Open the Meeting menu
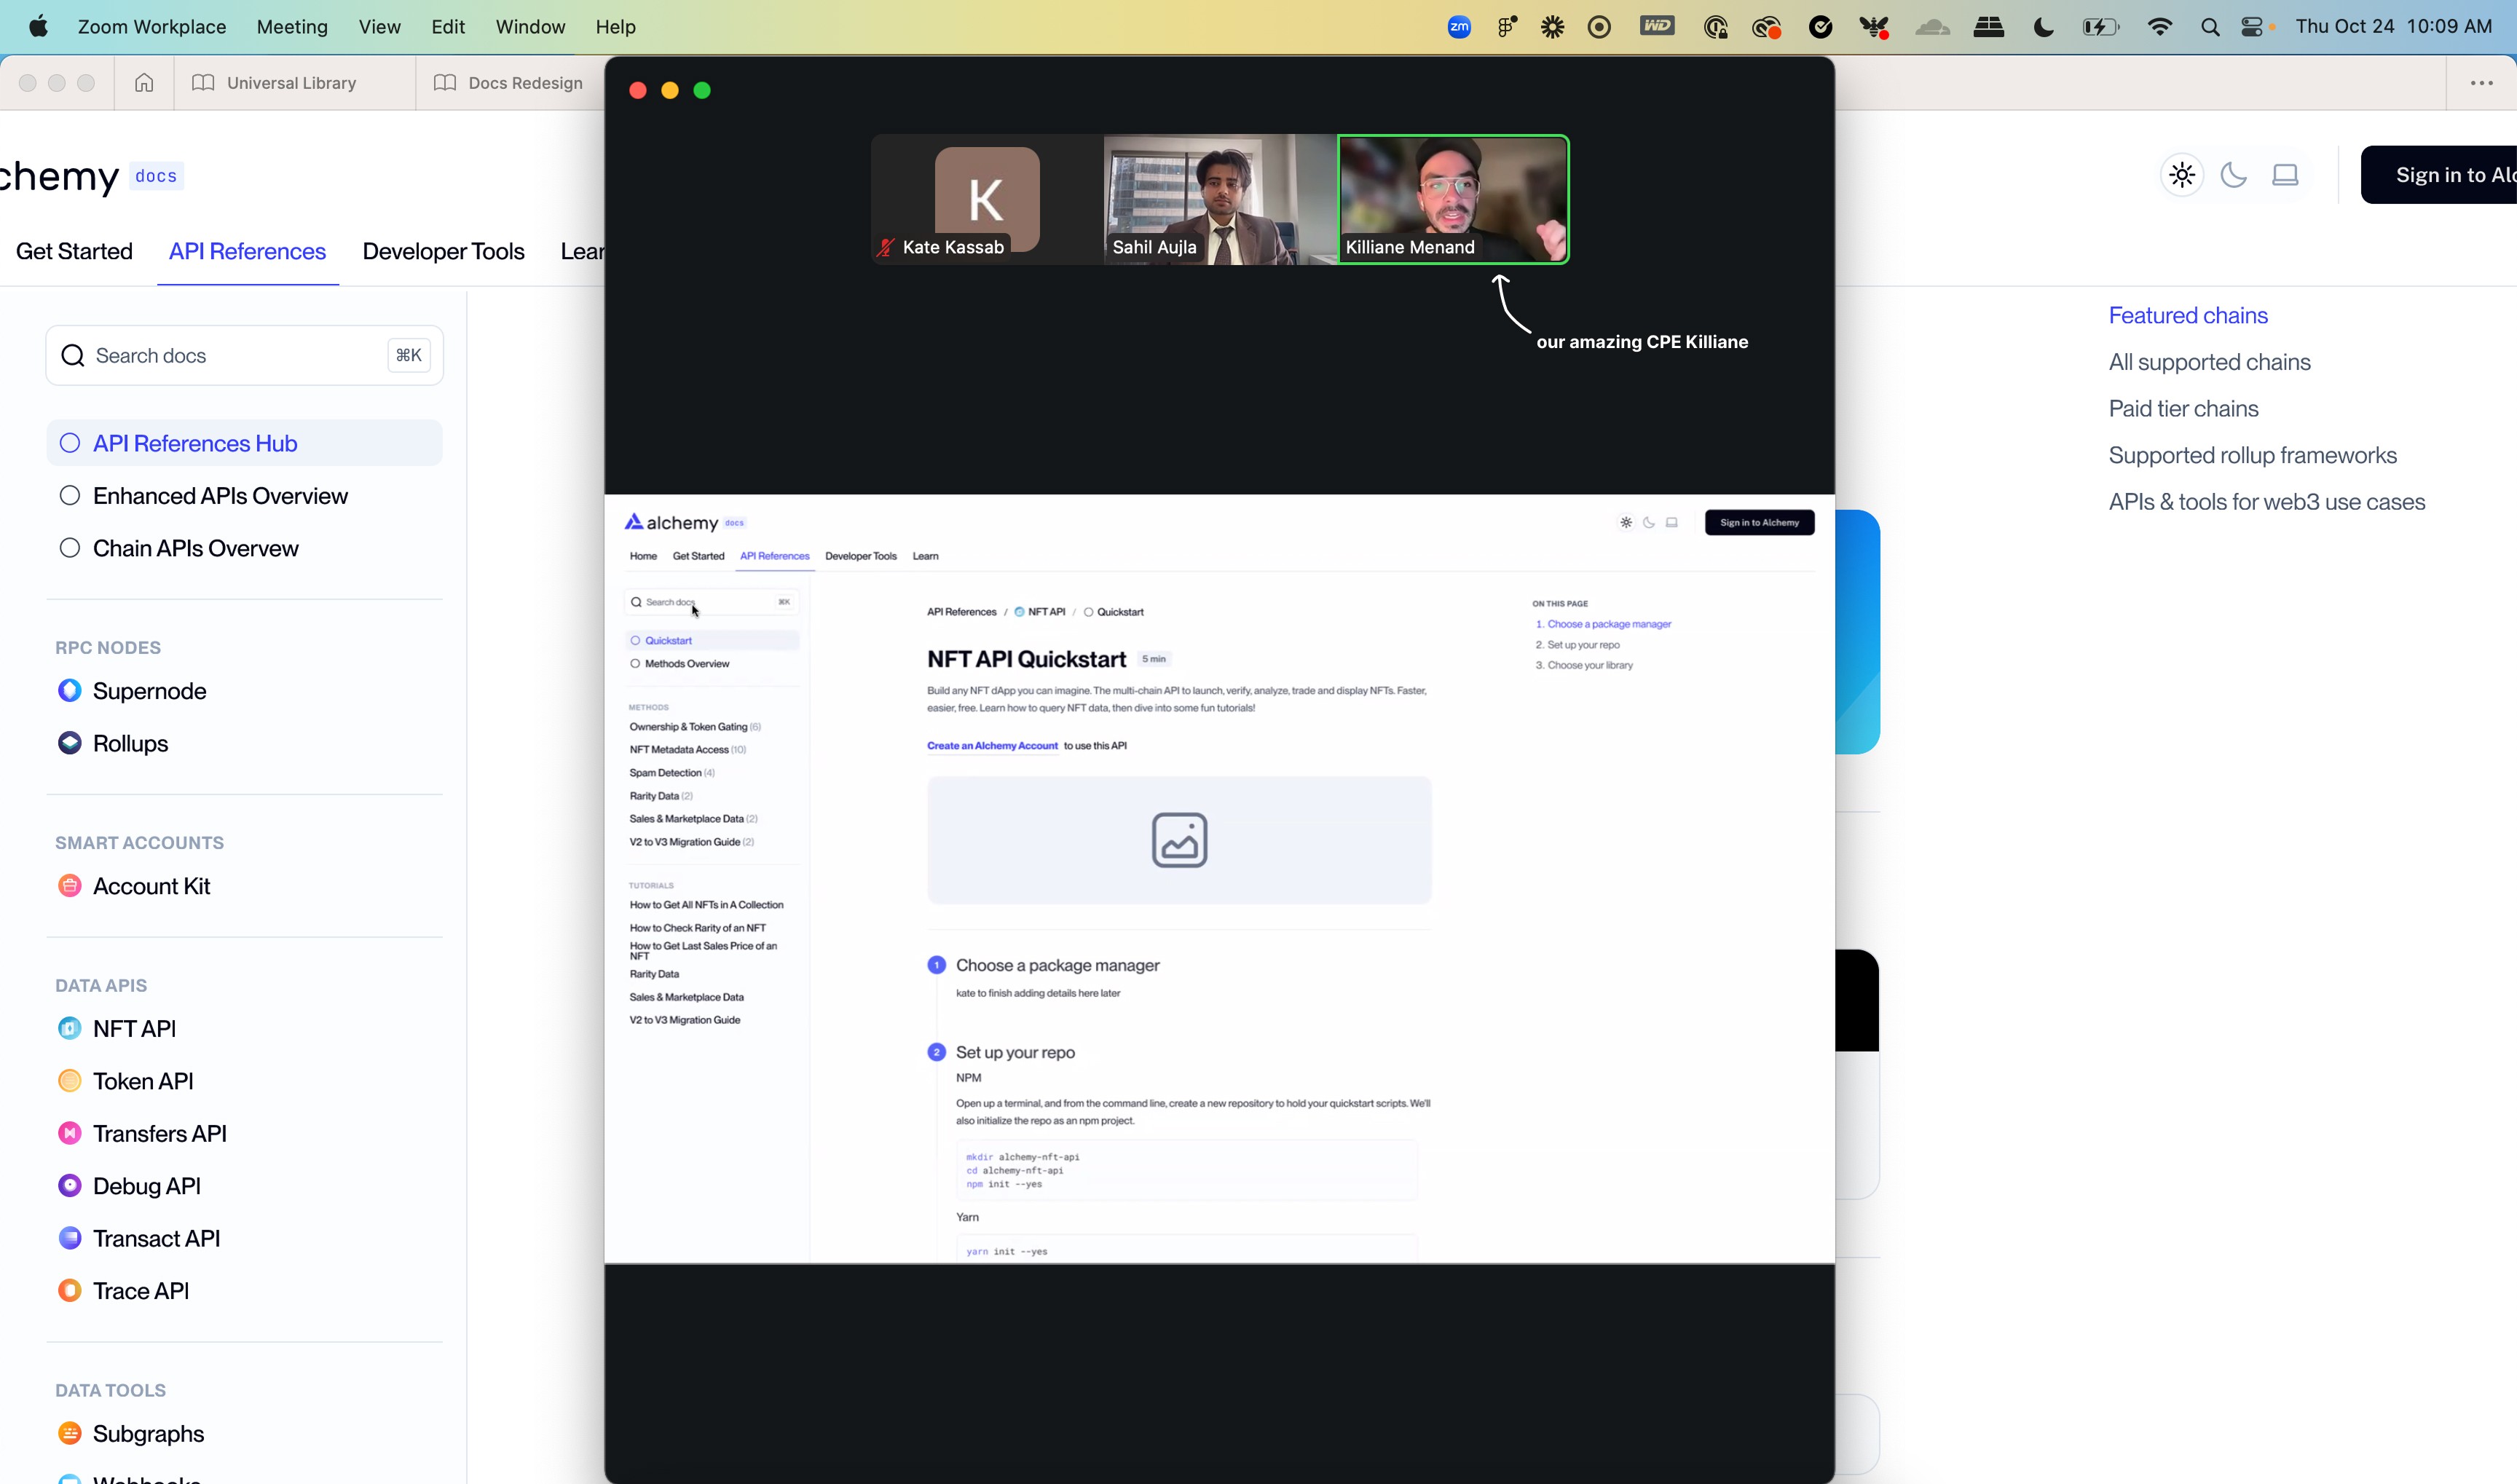The image size is (2517, 1484). pos(292,27)
